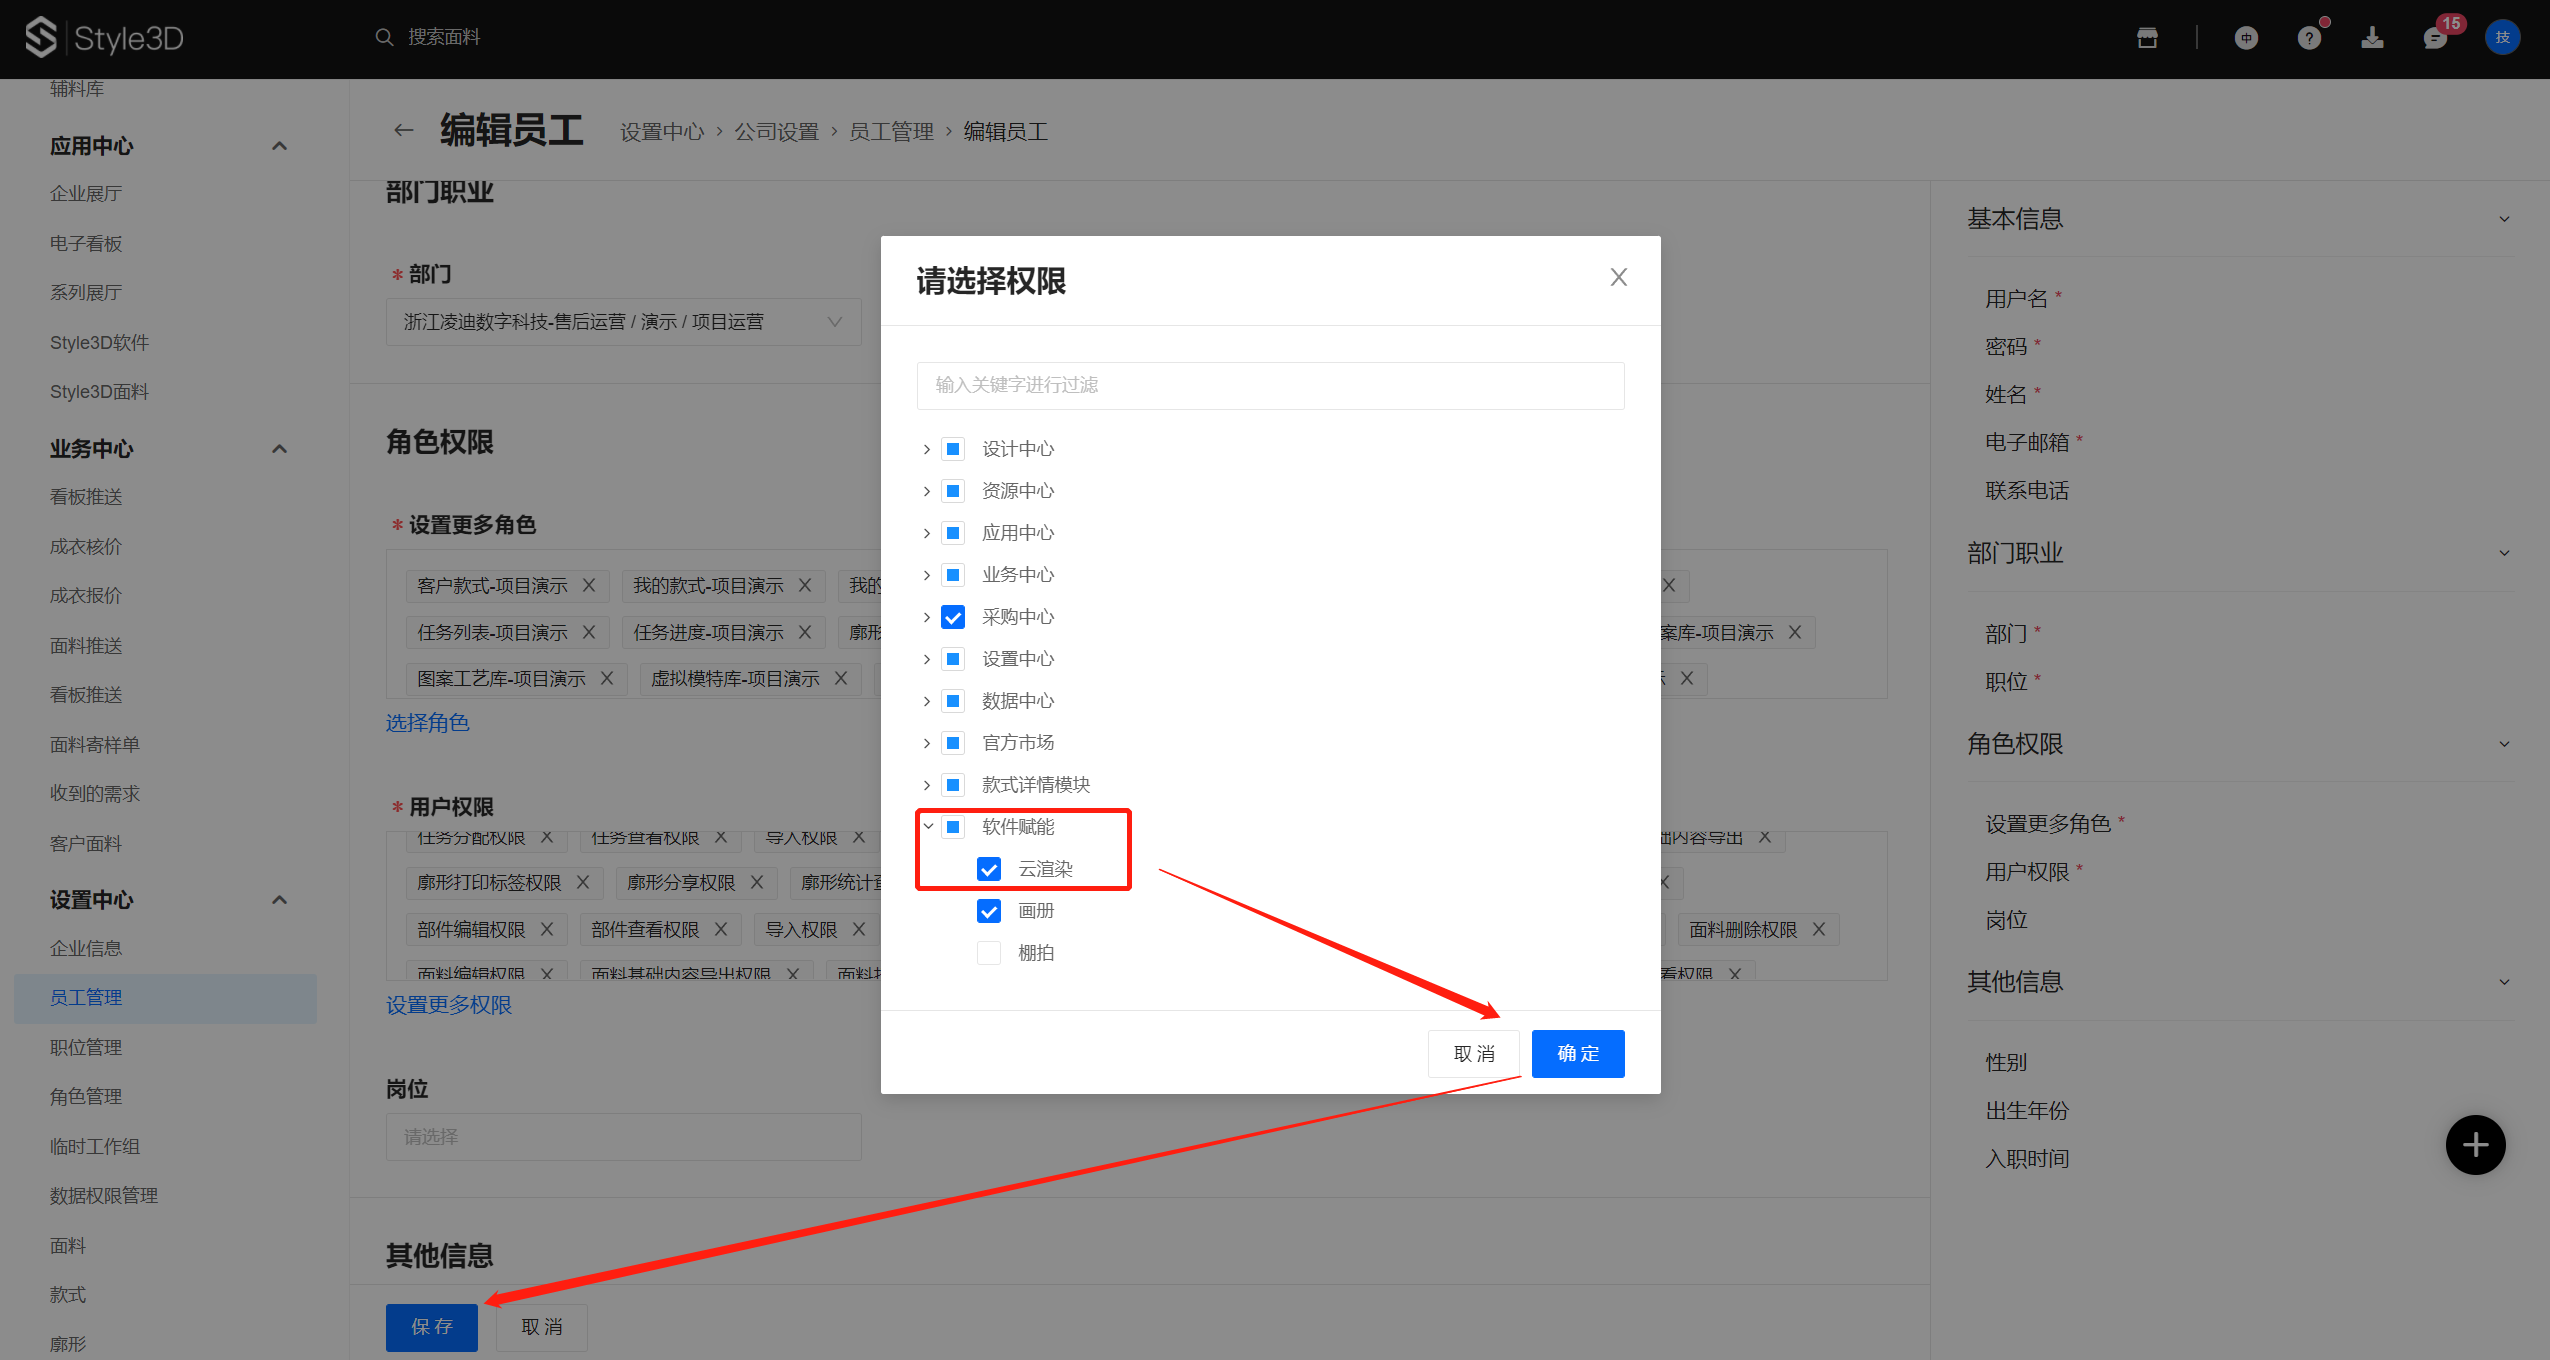Open 角色管理 in the sidebar

point(86,1096)
